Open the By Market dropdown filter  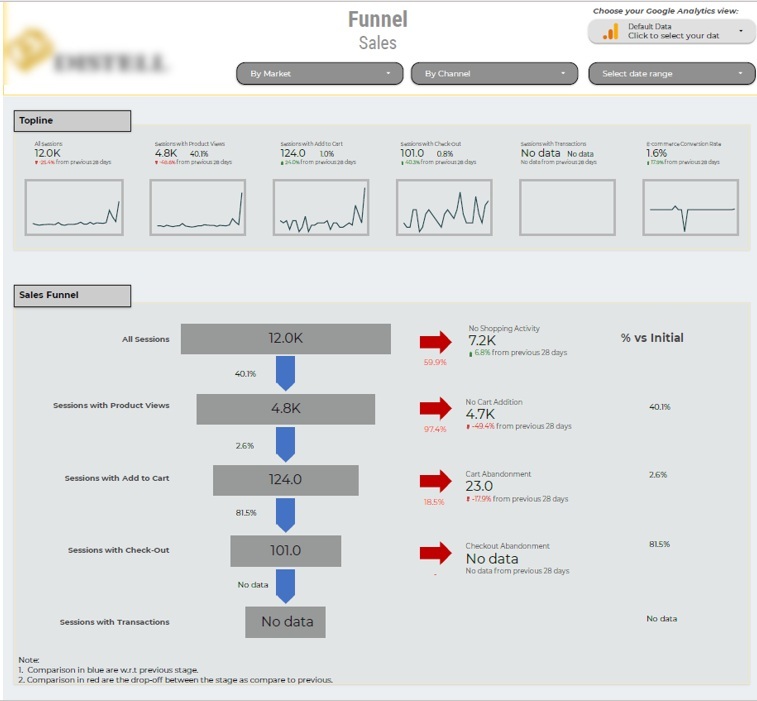(319, 73)
